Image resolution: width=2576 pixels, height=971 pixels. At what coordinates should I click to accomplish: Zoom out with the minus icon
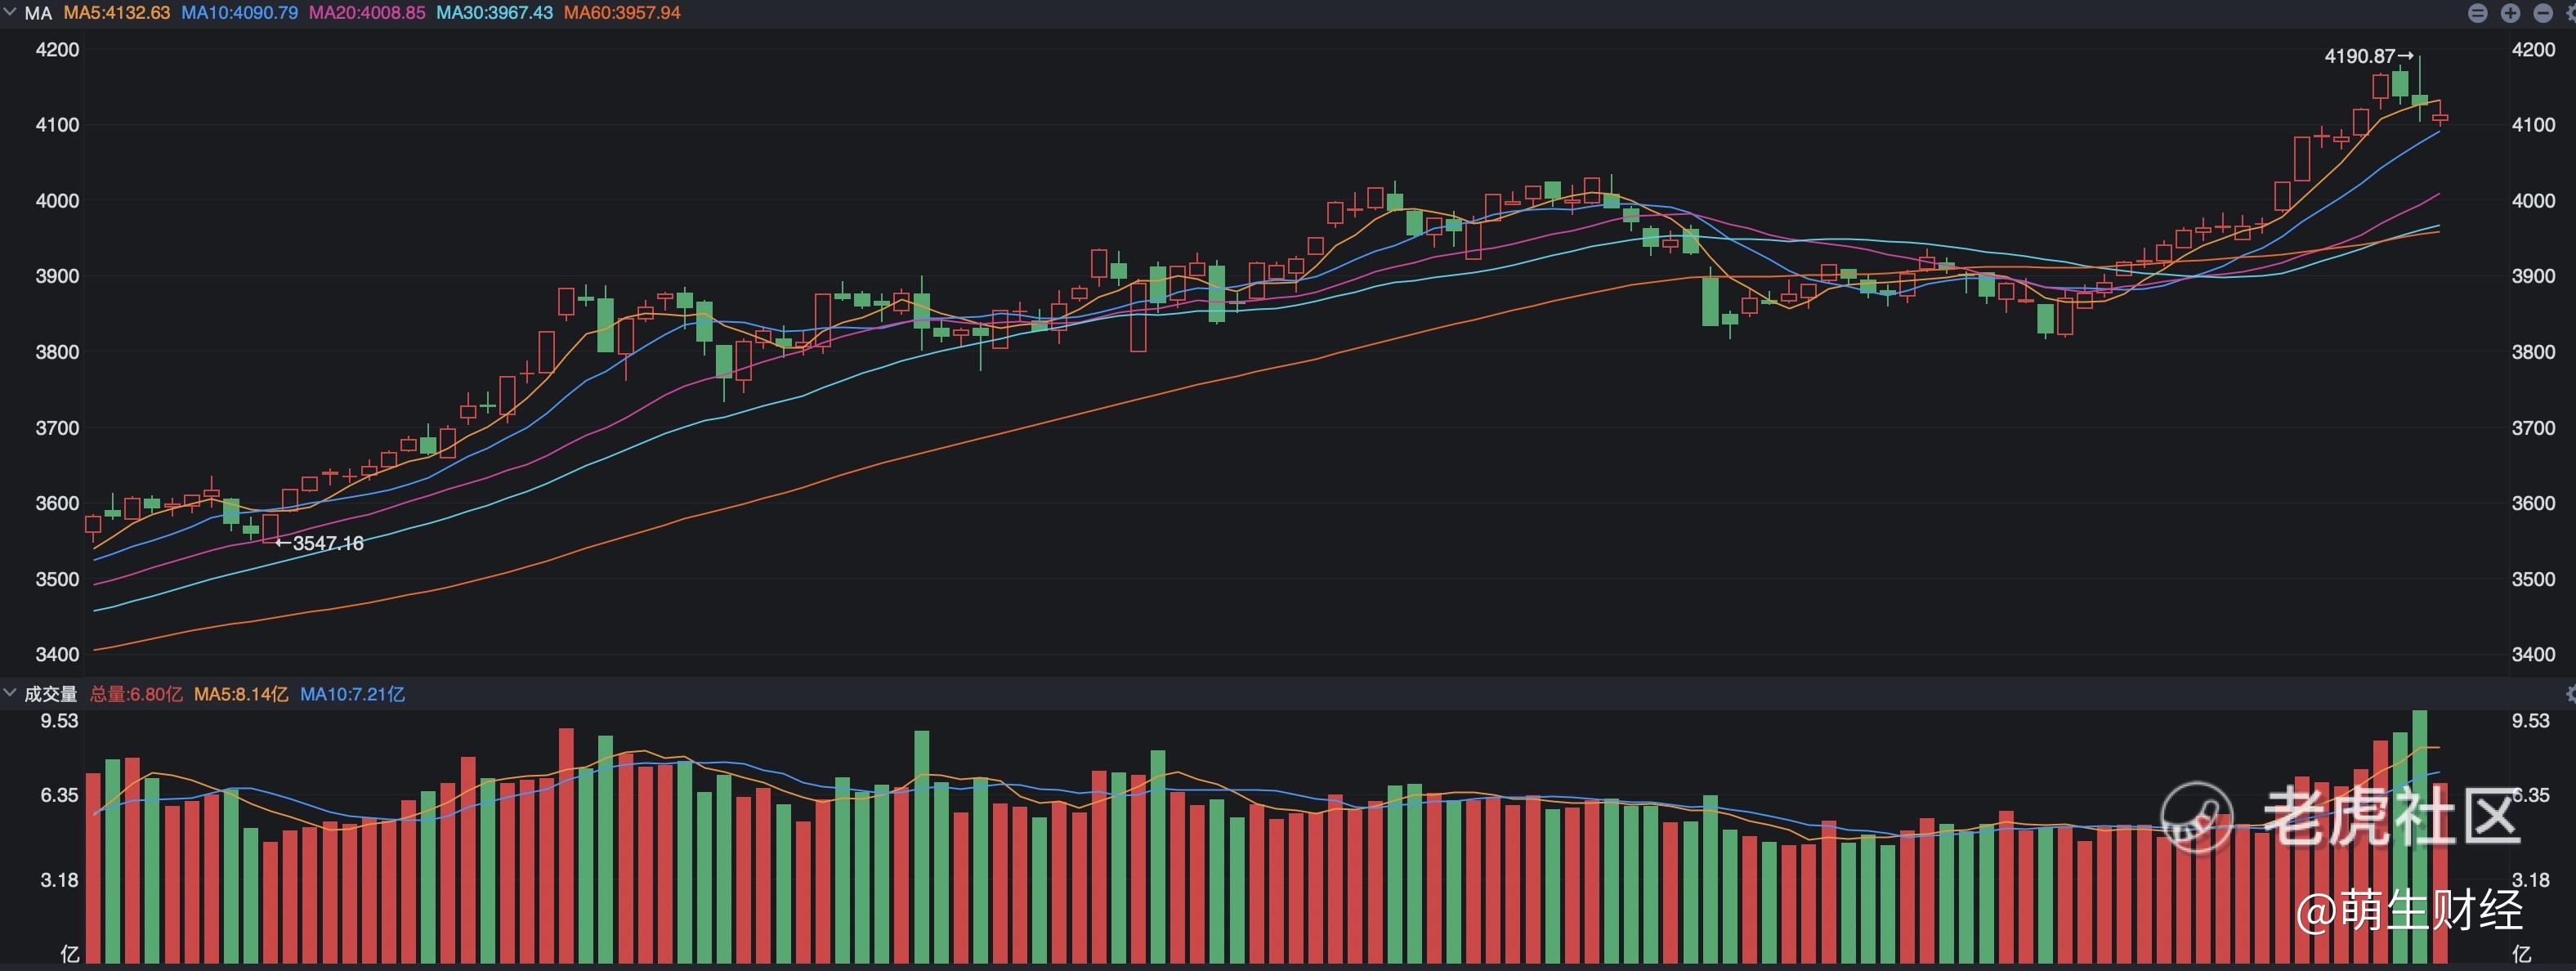2543,13
